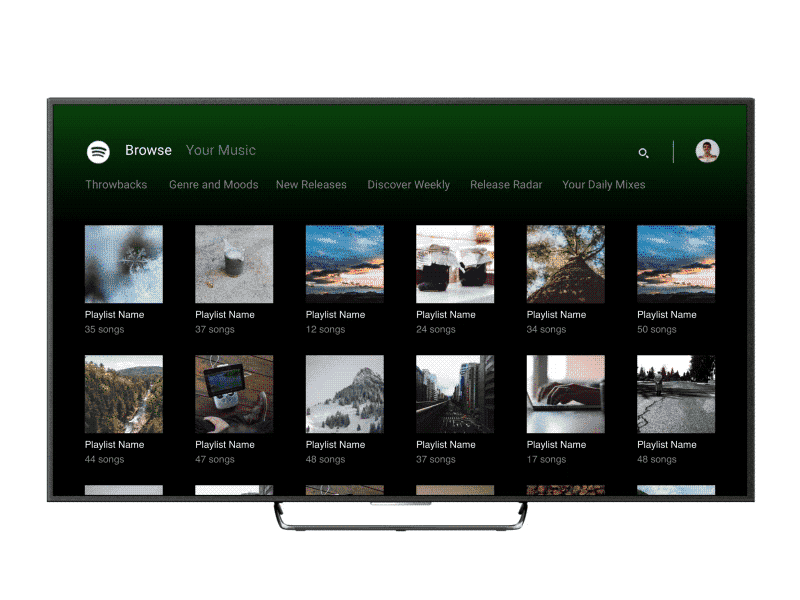Open the city street playlist cover, fourth in the second row

point(455,394)
